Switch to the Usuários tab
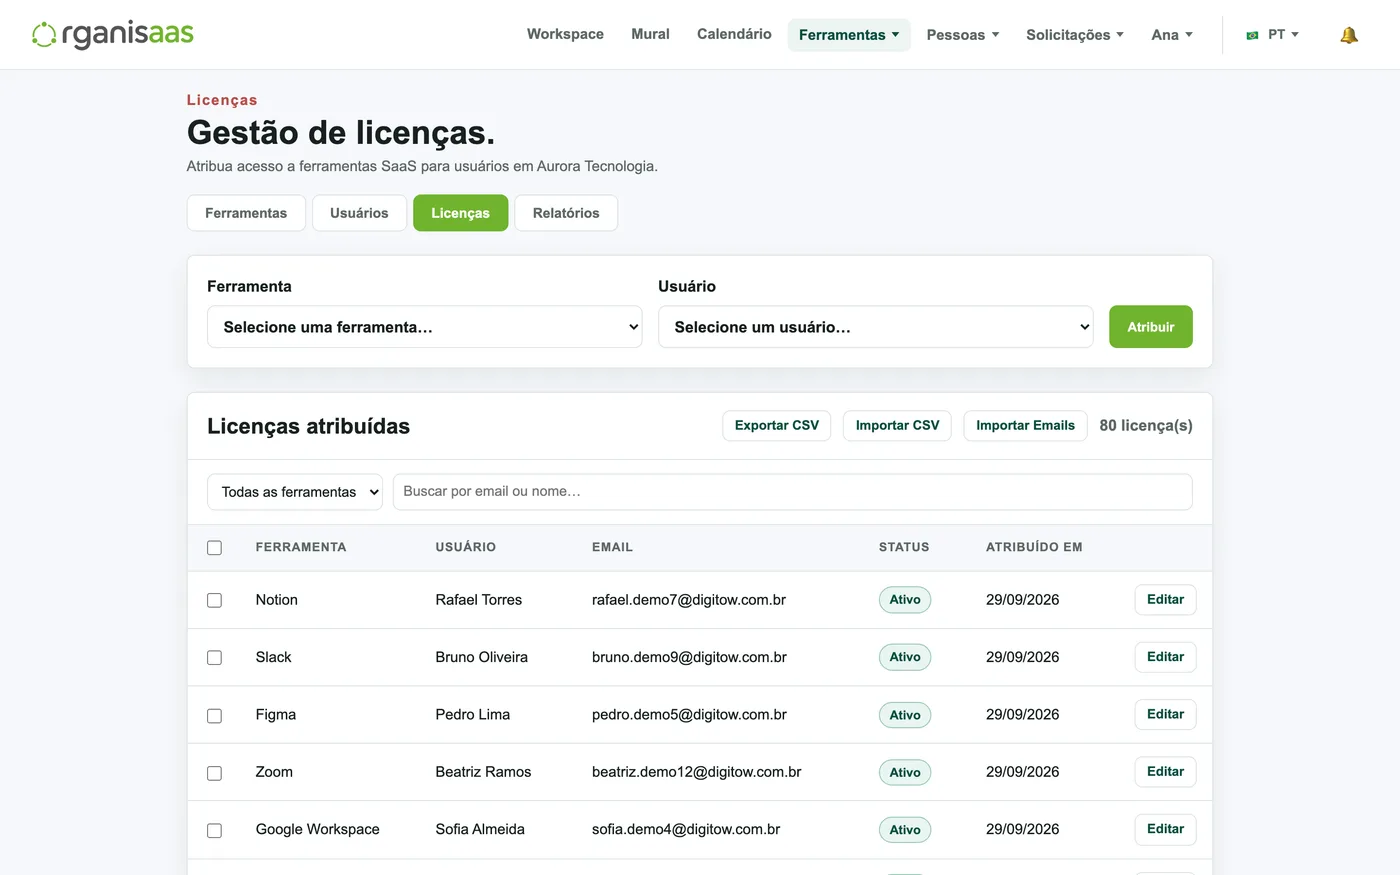 coord(359,213)
